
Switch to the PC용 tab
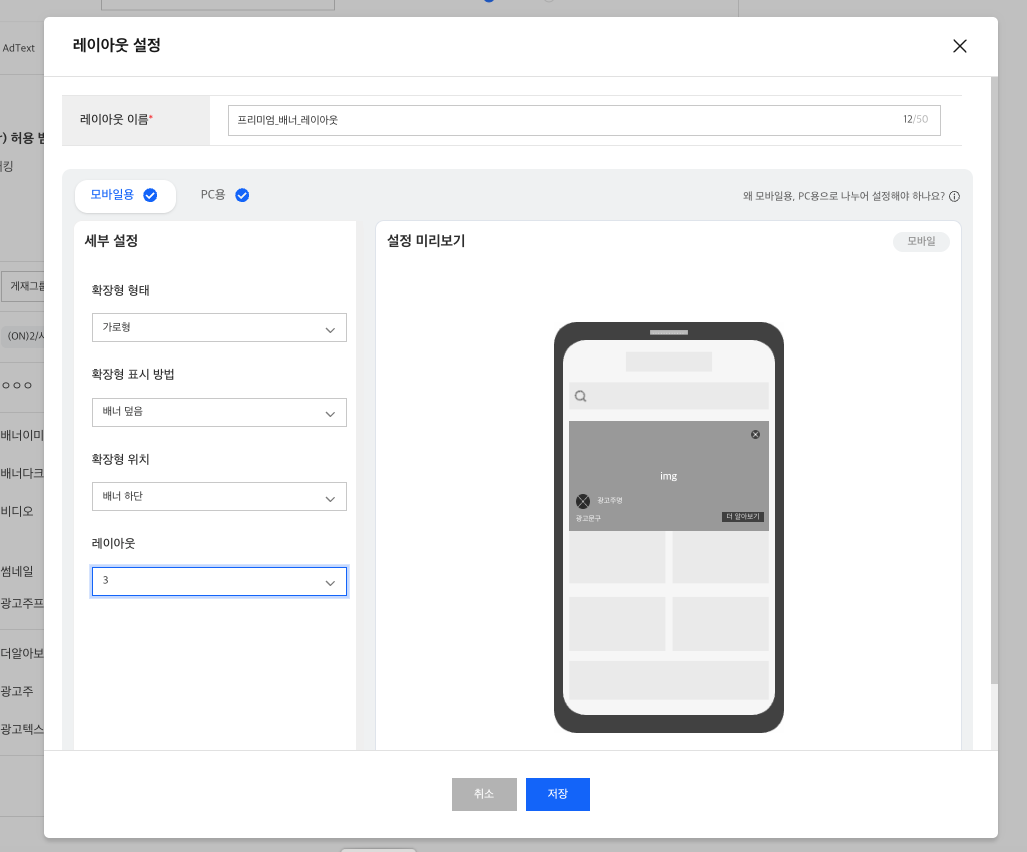(213, 195)
